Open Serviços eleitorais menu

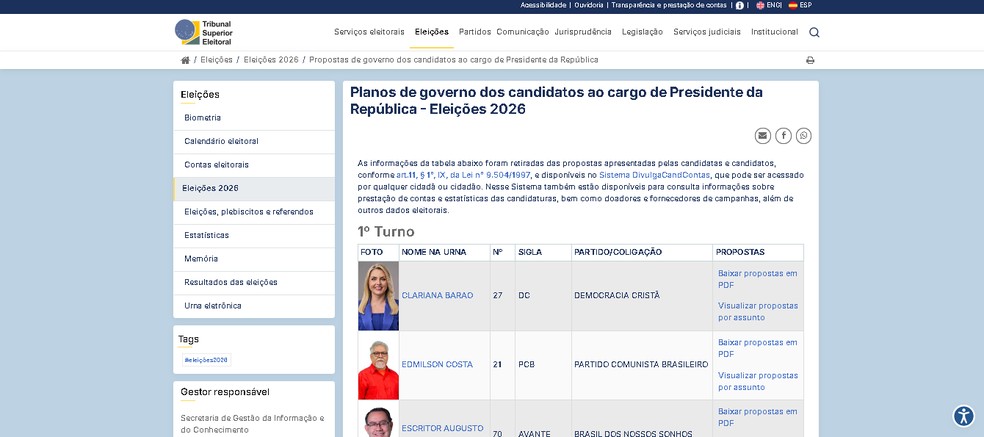[369, 32]
